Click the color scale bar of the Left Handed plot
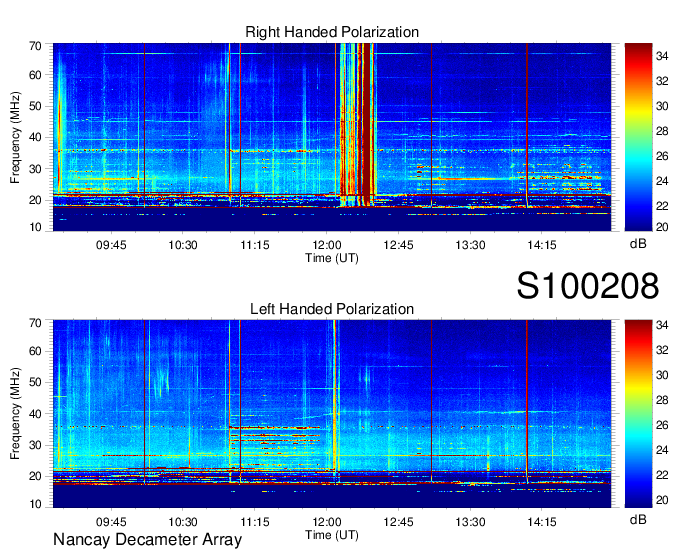The image size is (680, 552). (x=638, y=414)
